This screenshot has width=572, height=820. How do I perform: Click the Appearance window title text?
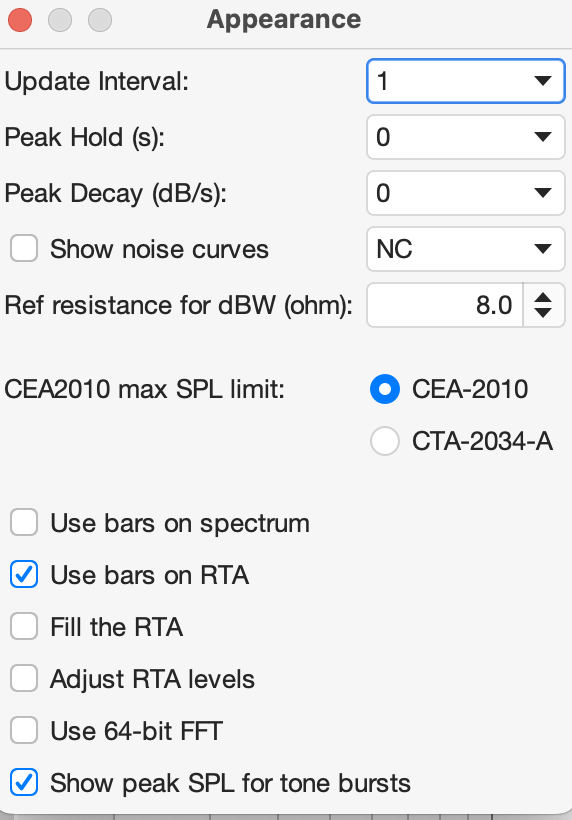coord(284,20)
